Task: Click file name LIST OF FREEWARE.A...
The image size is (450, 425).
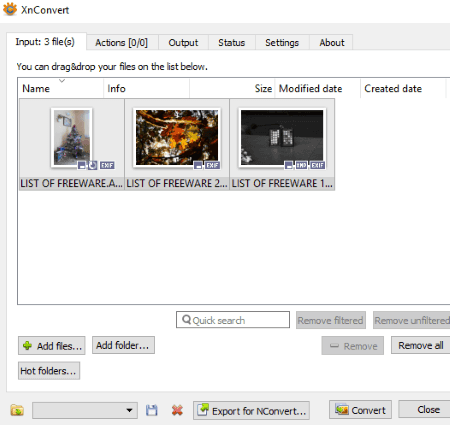Action: 72,183
